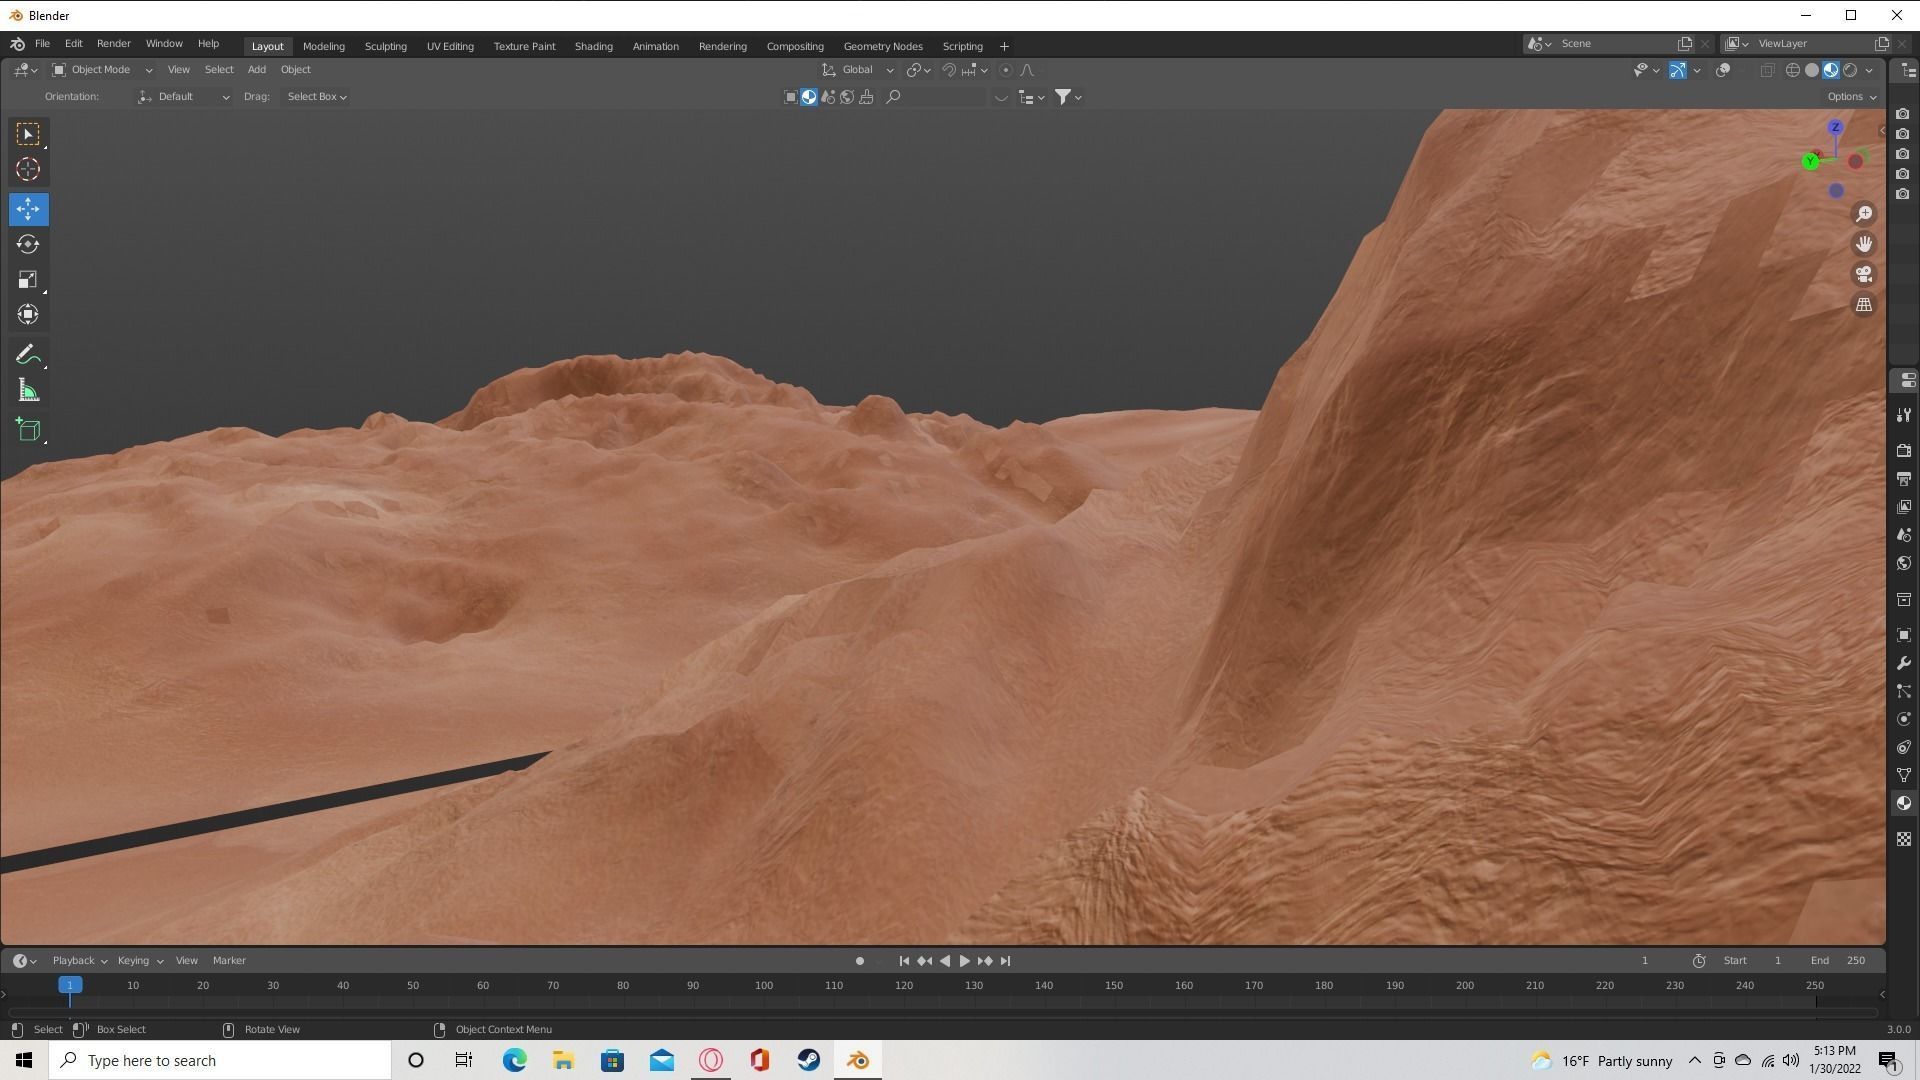
Task: Click the zoom view magnifier gizmo
Action: pyautogui.click(x=1864, y=214)
